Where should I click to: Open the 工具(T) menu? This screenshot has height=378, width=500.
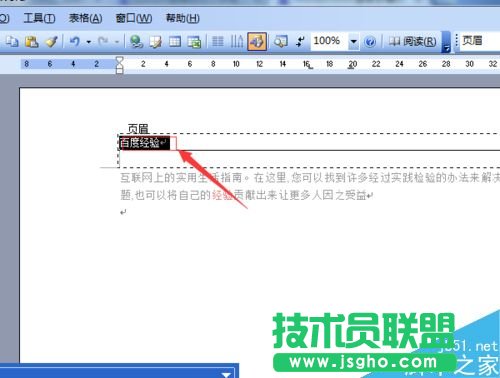tap(39, 18)
